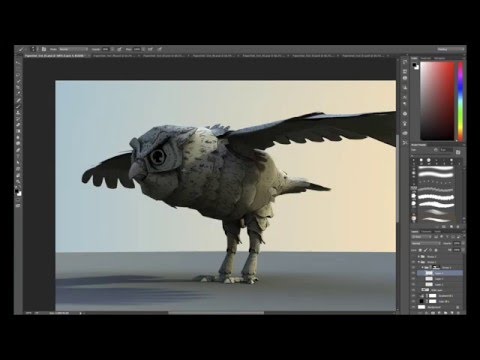
Task: Toggle lock position icon in Layers panel
Action: (430, 250)
